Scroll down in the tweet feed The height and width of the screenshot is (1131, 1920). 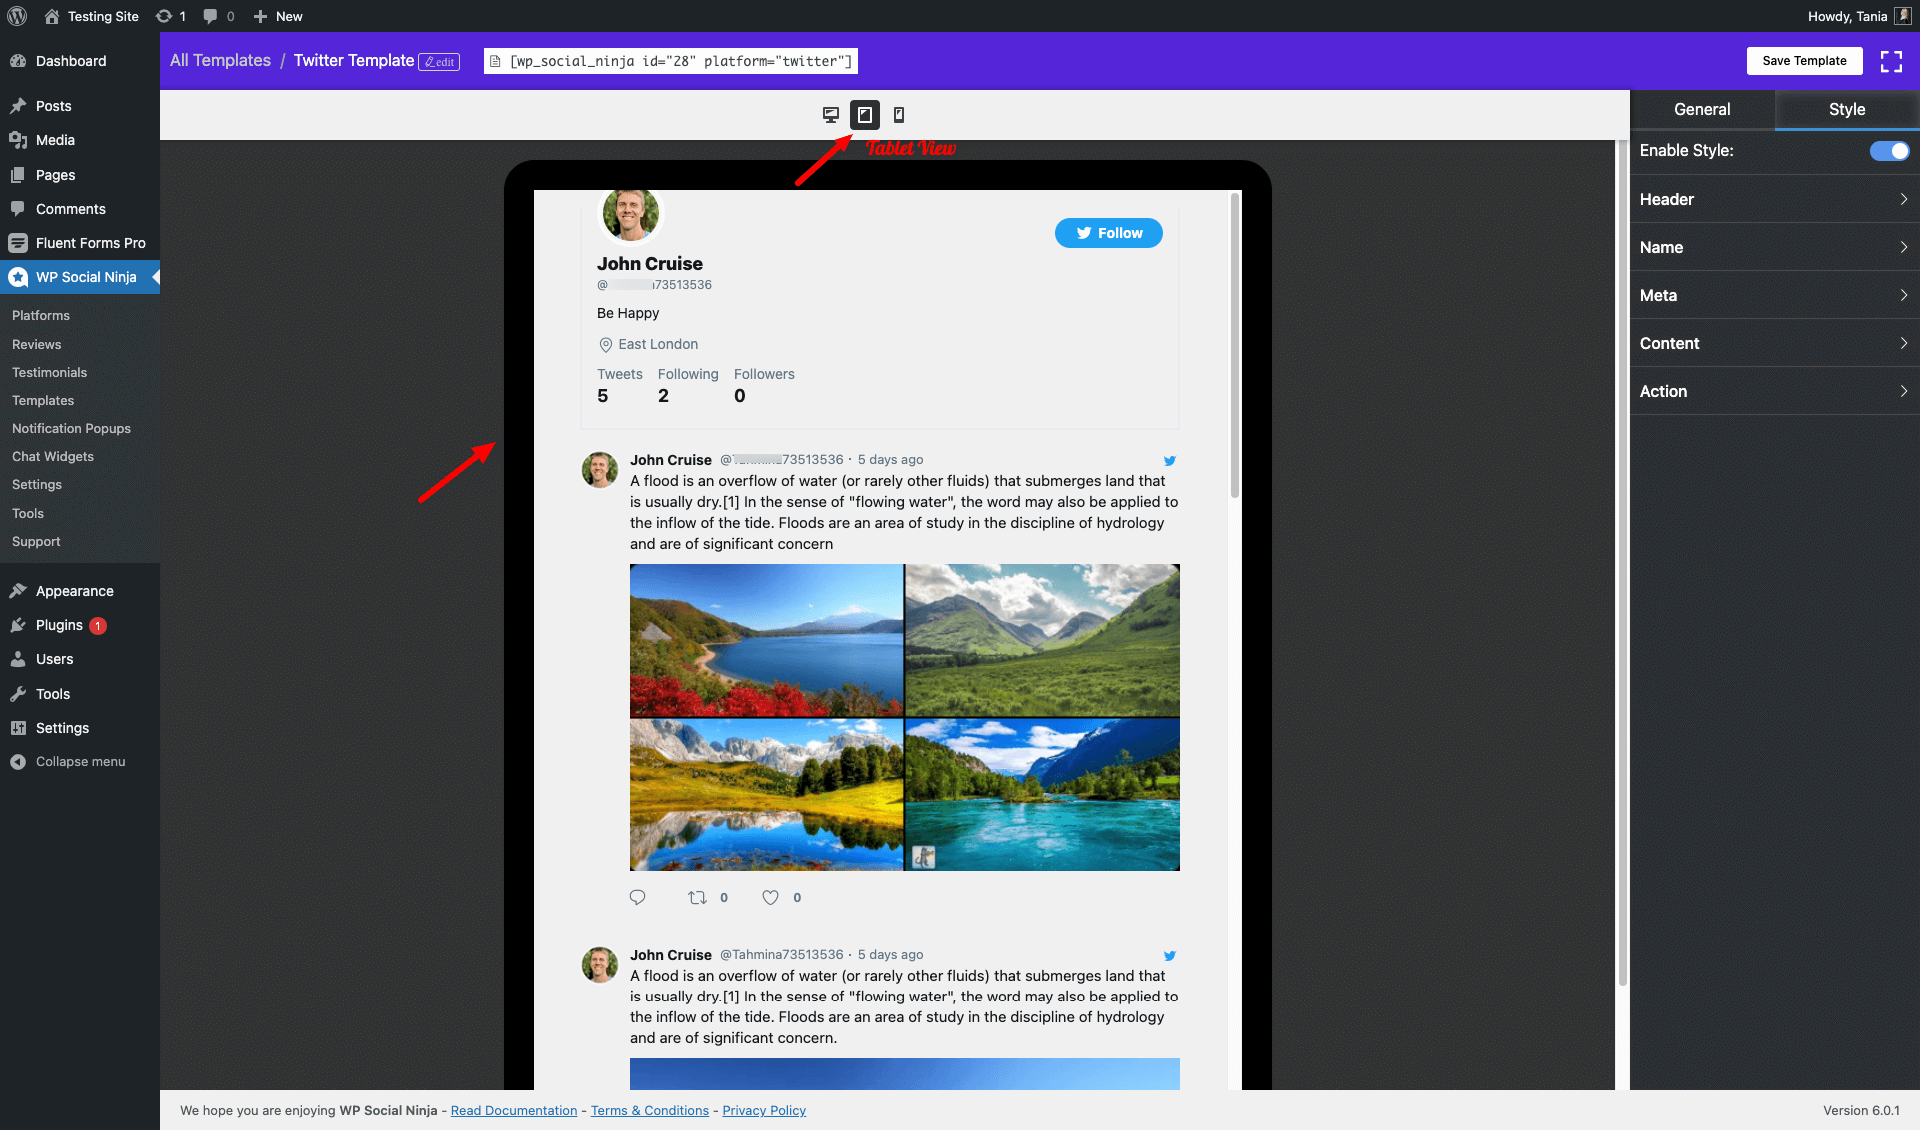point(1232,808)
